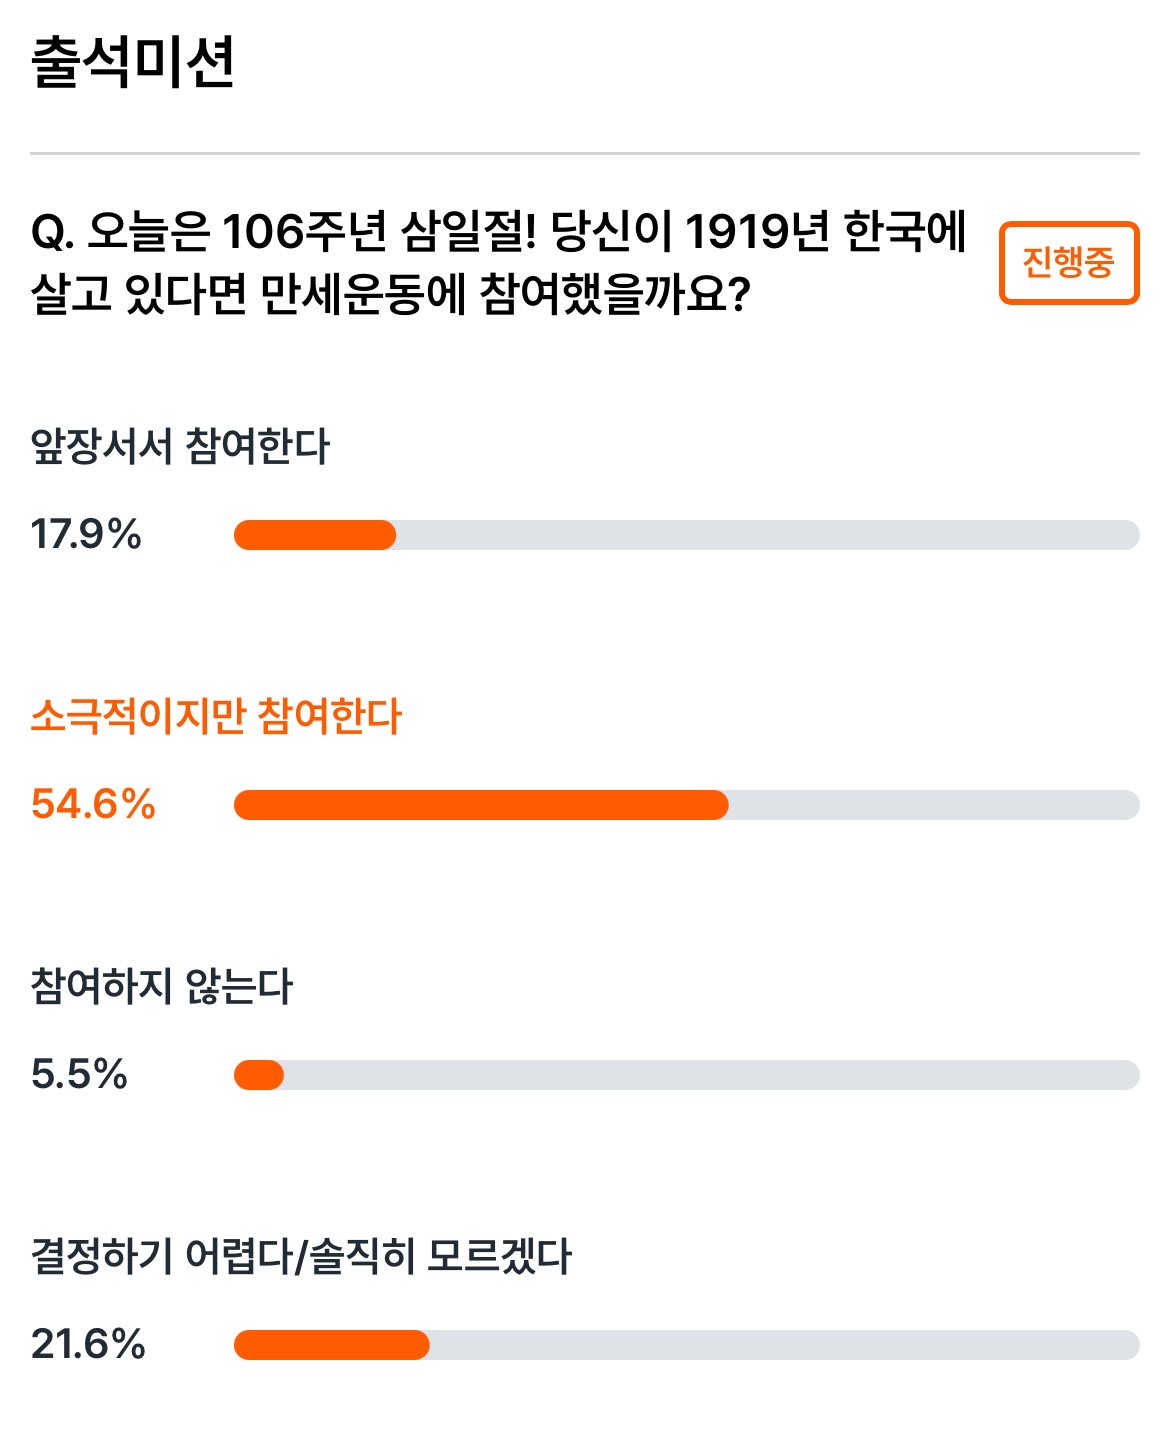Click the 54.6% progress bar

tap(687, 805)
